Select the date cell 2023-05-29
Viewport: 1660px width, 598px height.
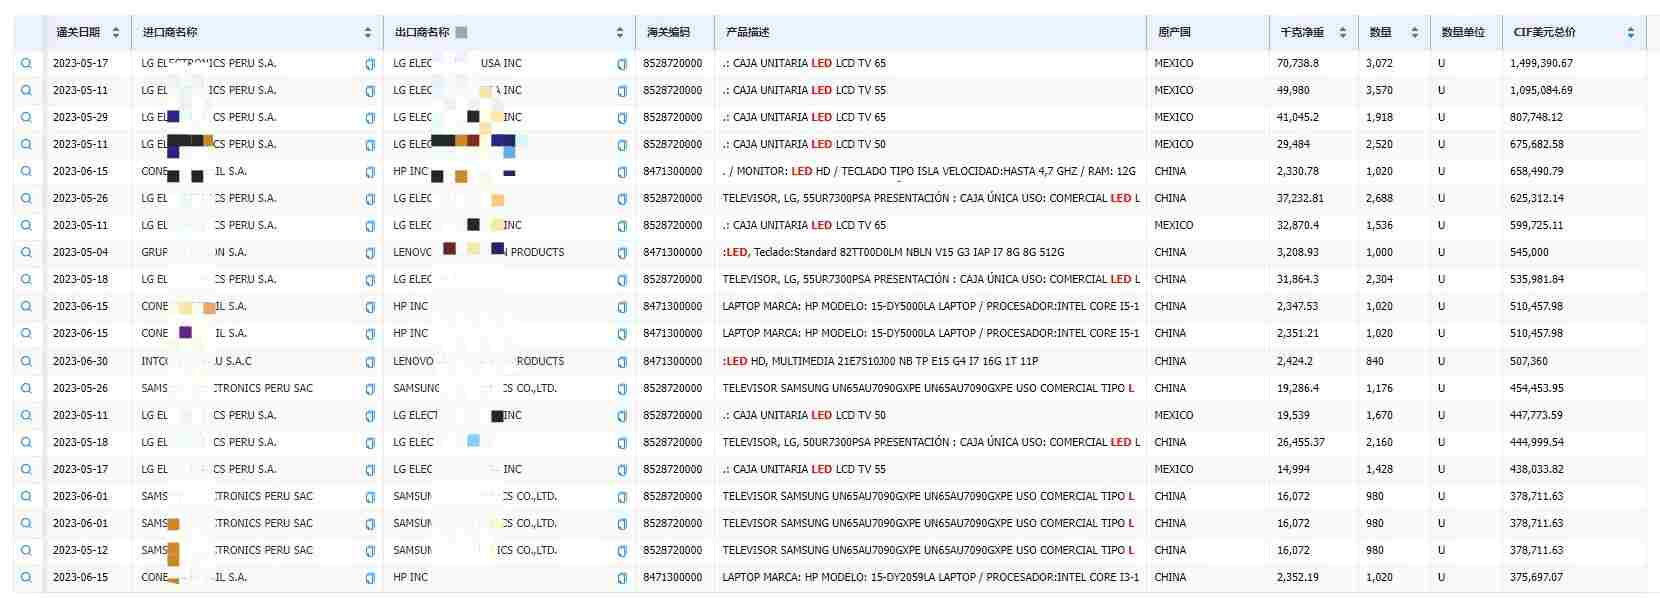point(80,117)
